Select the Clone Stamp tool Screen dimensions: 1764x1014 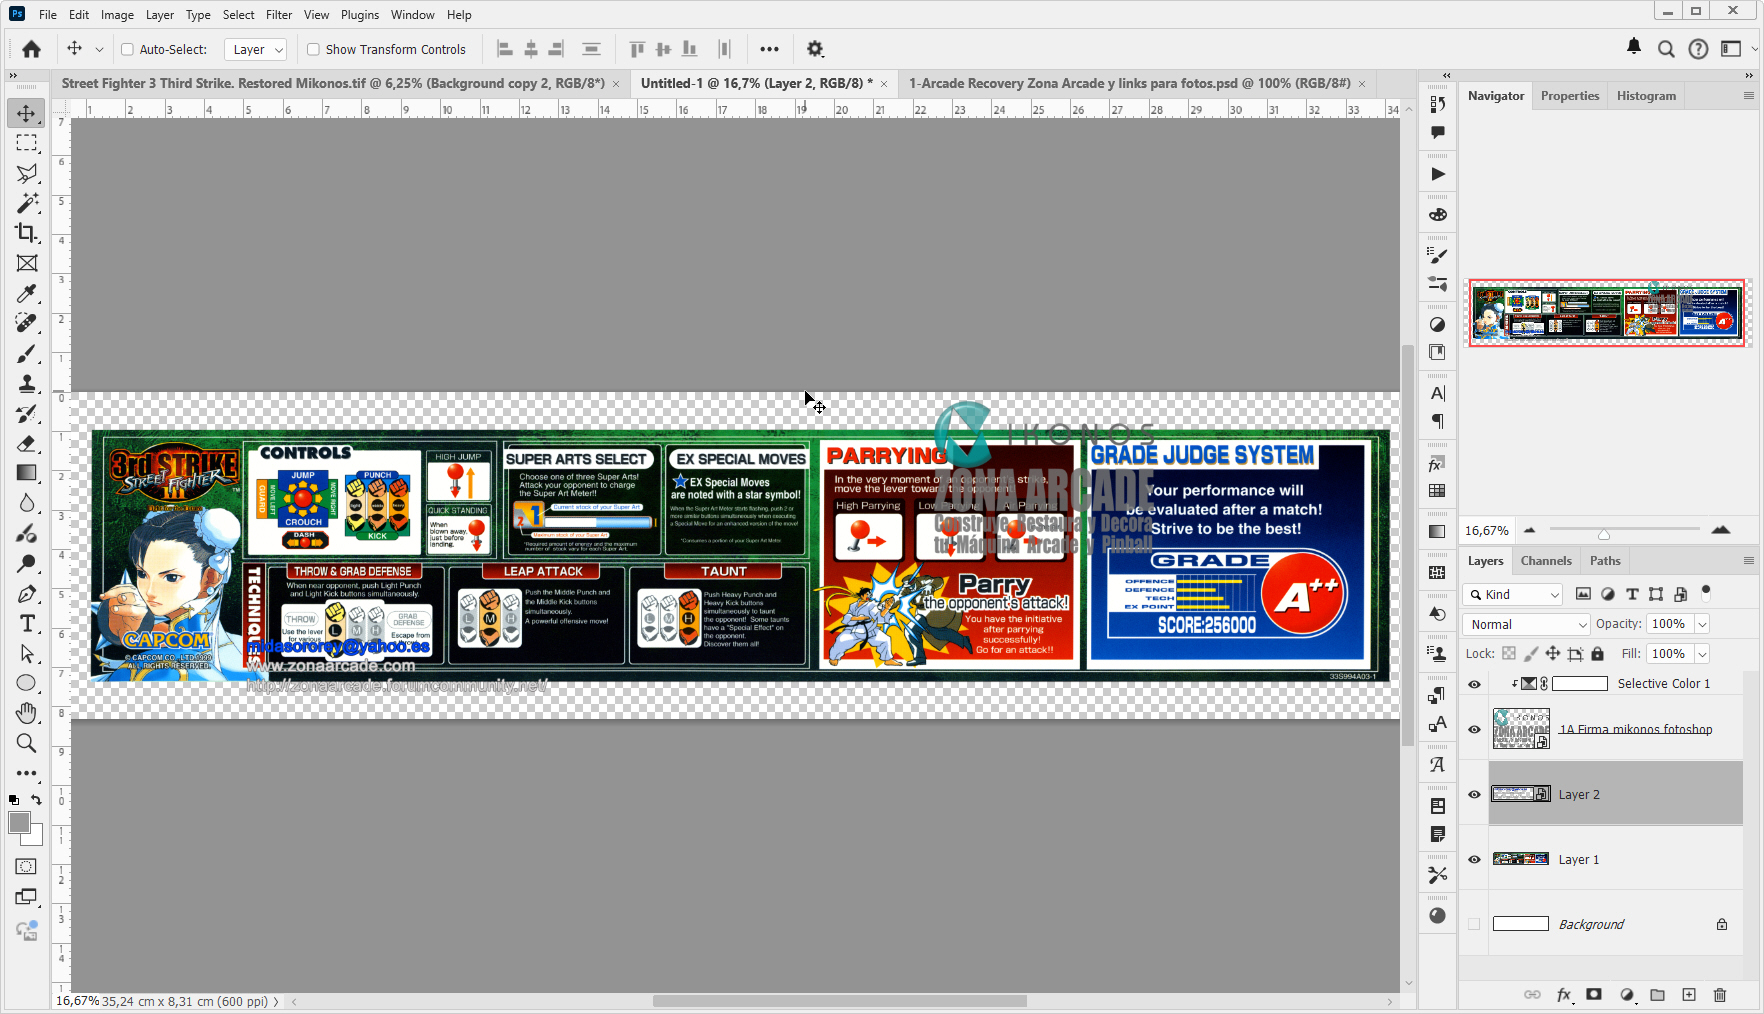click(27, 384)
